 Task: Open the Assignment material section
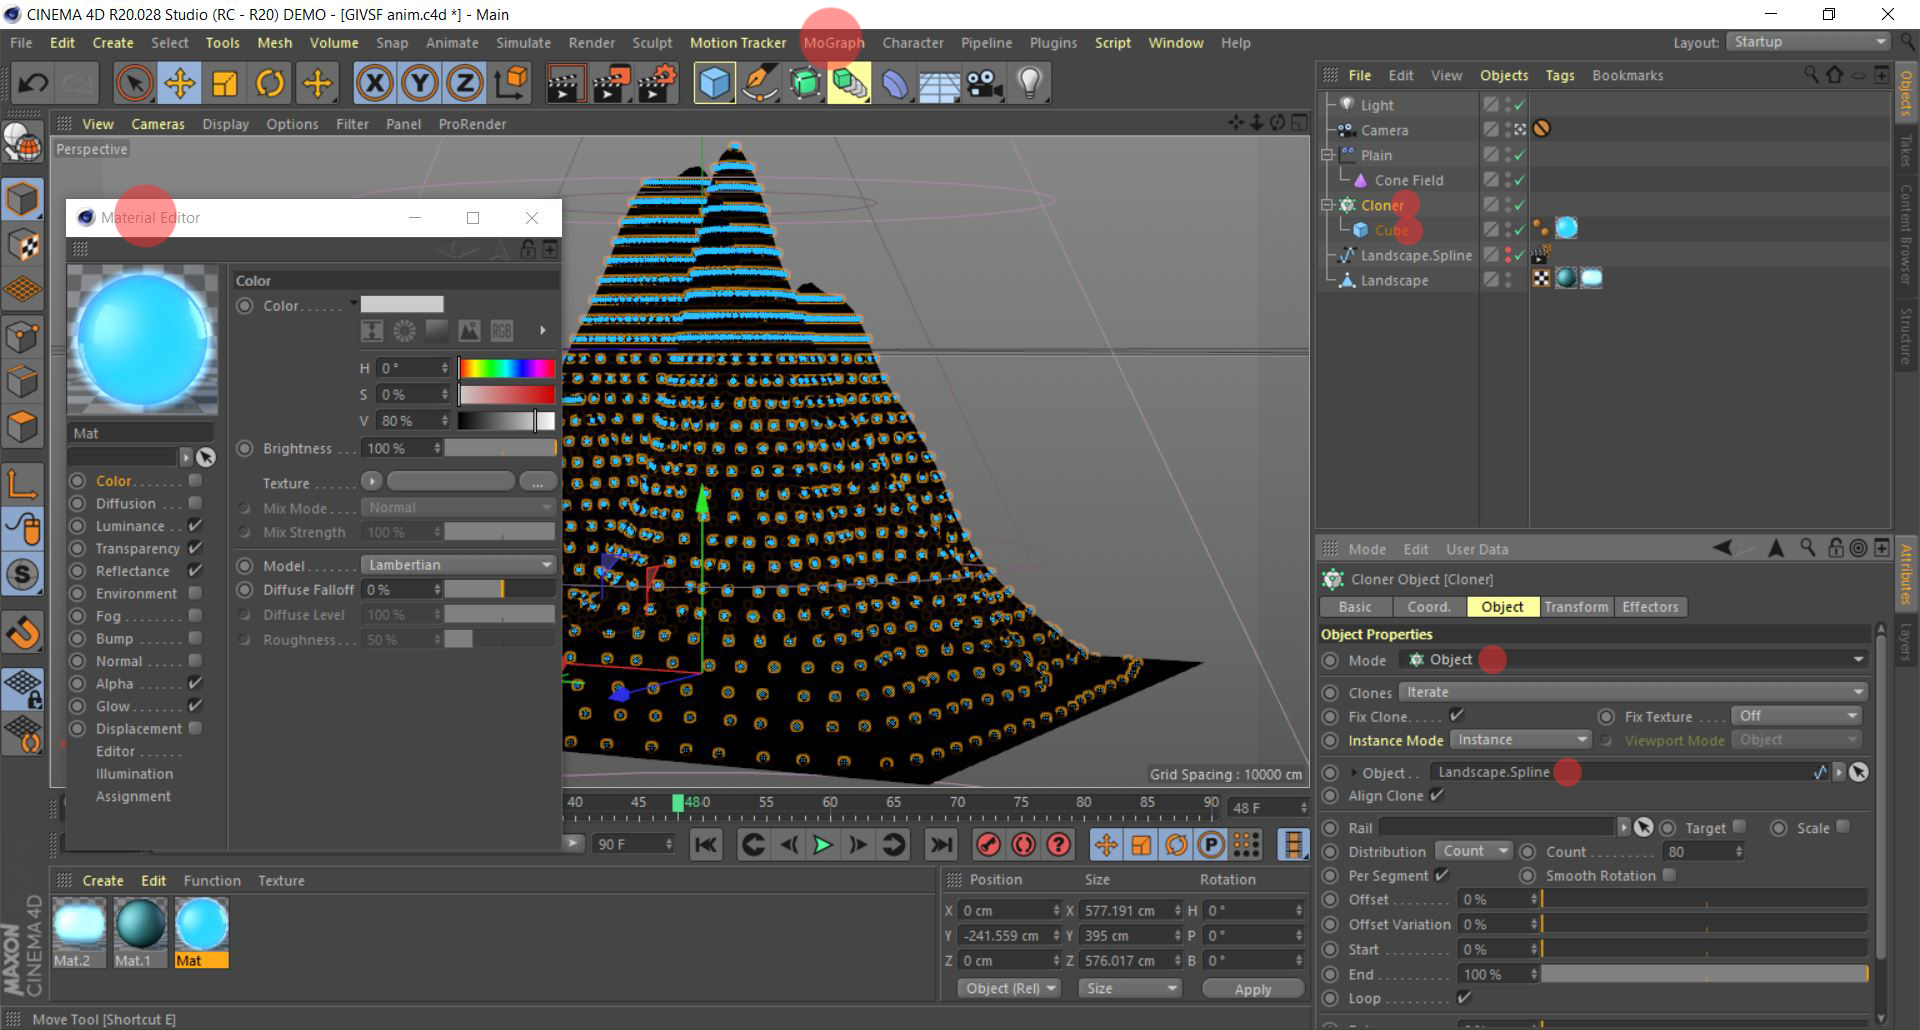pyautogui.click(x=133, y=796)
